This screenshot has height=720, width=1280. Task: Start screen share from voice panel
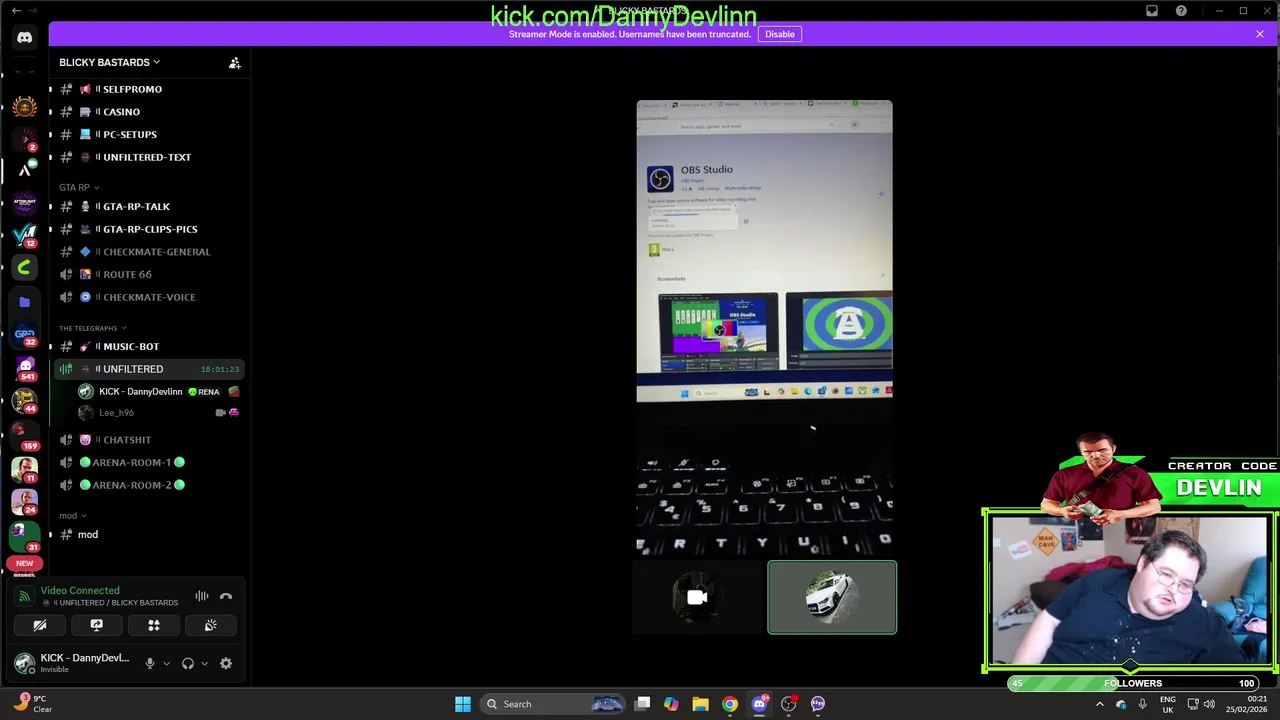97,625
